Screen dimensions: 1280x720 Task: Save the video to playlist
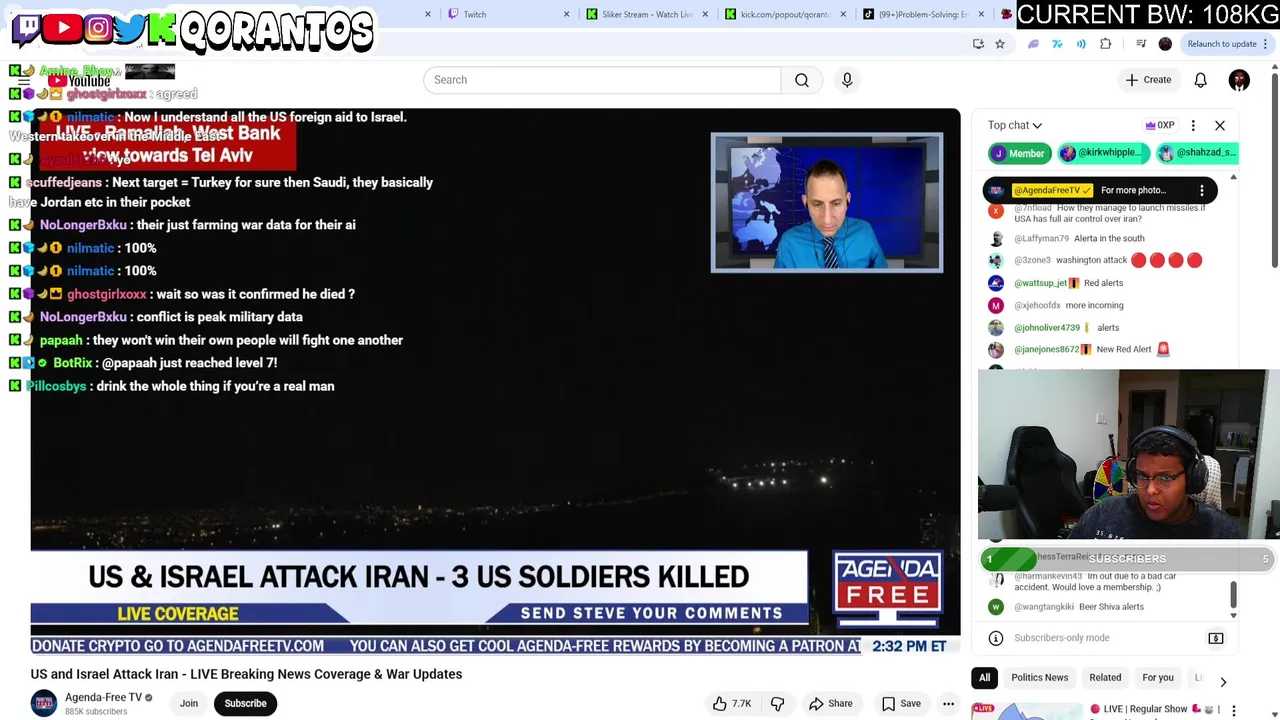[900, 703]
